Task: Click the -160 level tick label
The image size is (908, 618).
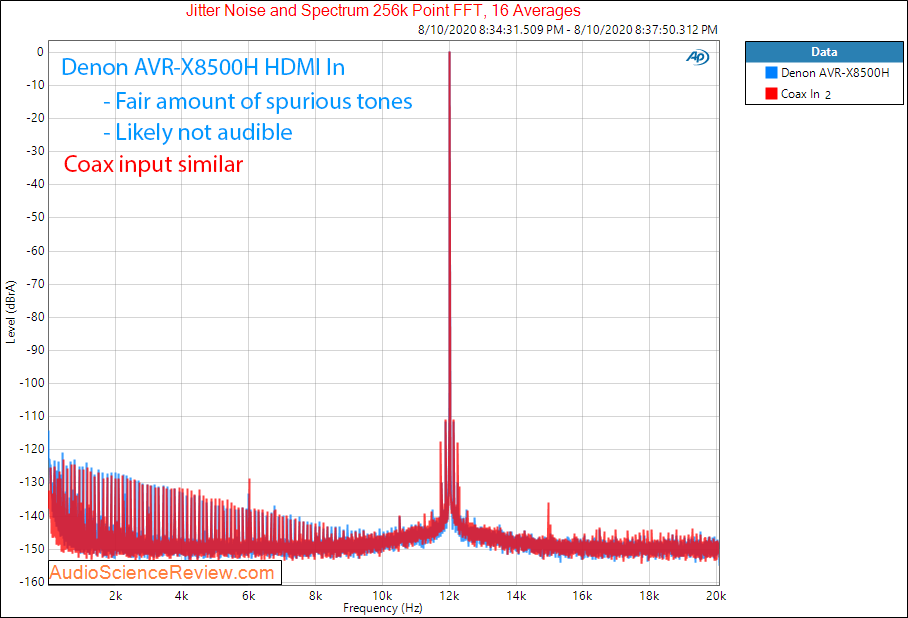Action: tap(32, 582)
